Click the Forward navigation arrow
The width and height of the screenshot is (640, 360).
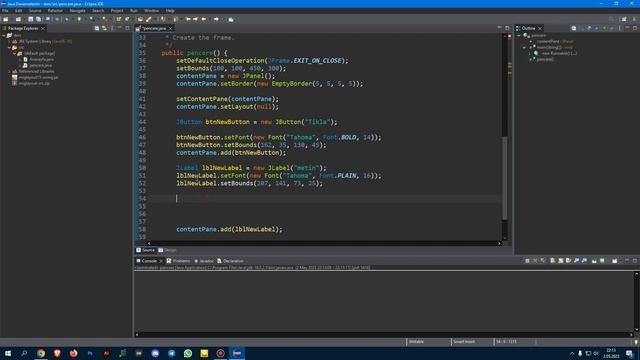tap(216, 19)
